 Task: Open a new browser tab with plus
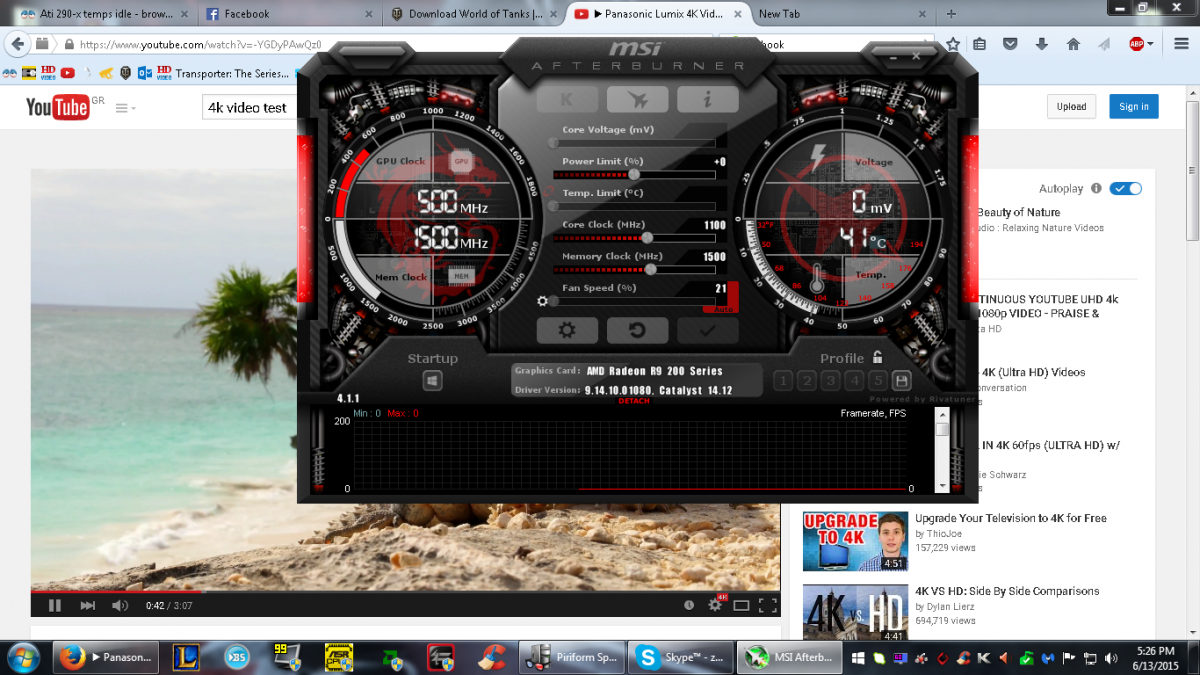[951, 14]
